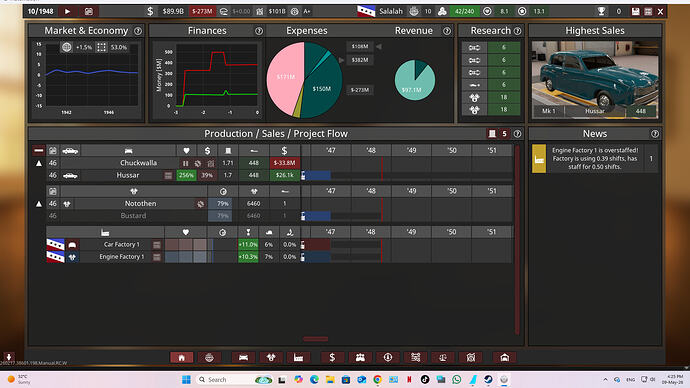690x388 pixels.
Task: Click the Car Factory 1 red timeline bar
Action: [317, 245]
